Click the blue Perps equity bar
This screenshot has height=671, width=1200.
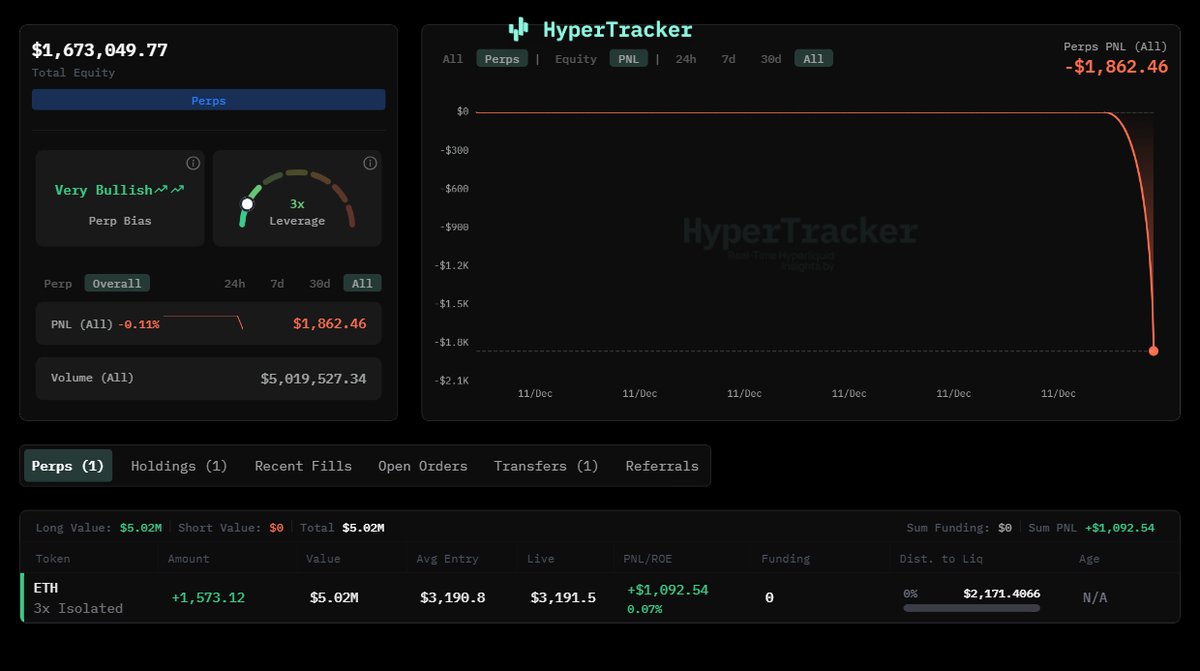[x=208, y=100]
